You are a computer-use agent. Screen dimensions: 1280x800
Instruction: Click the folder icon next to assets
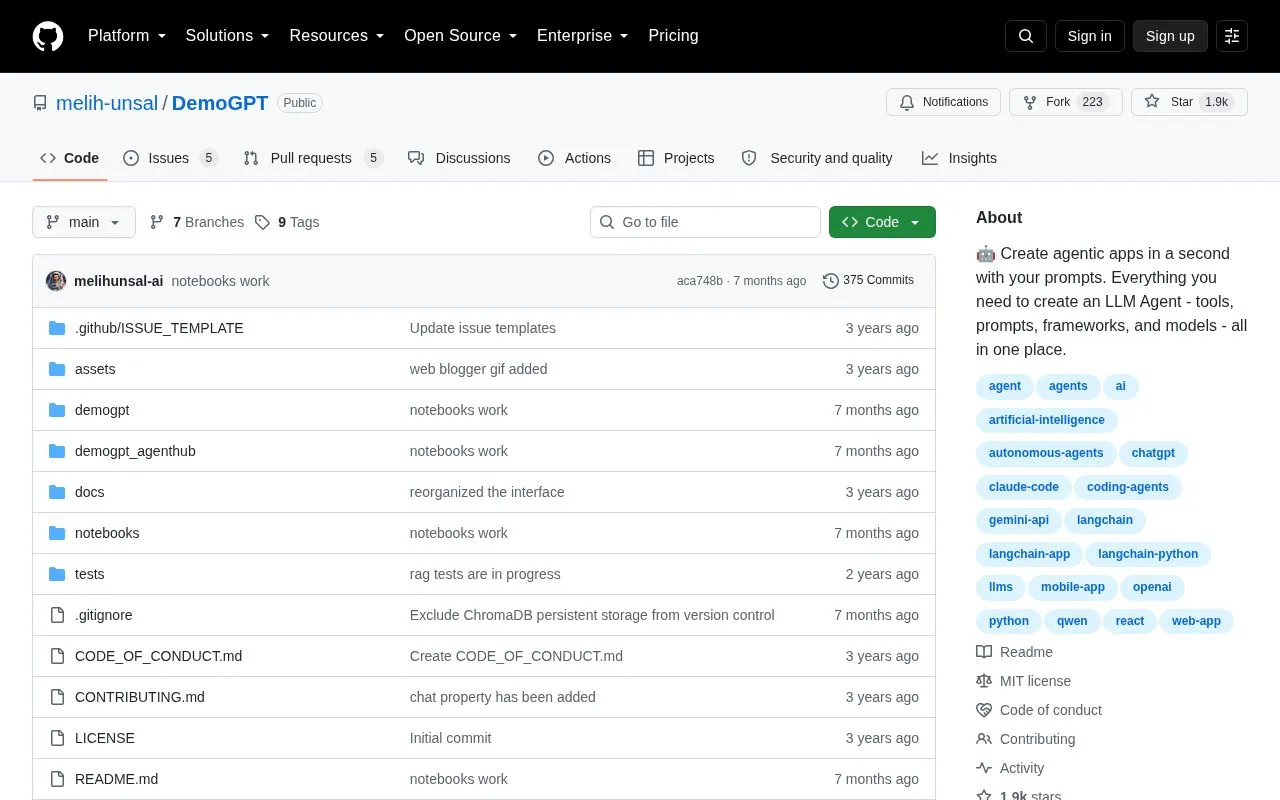[x=57, y=369]
